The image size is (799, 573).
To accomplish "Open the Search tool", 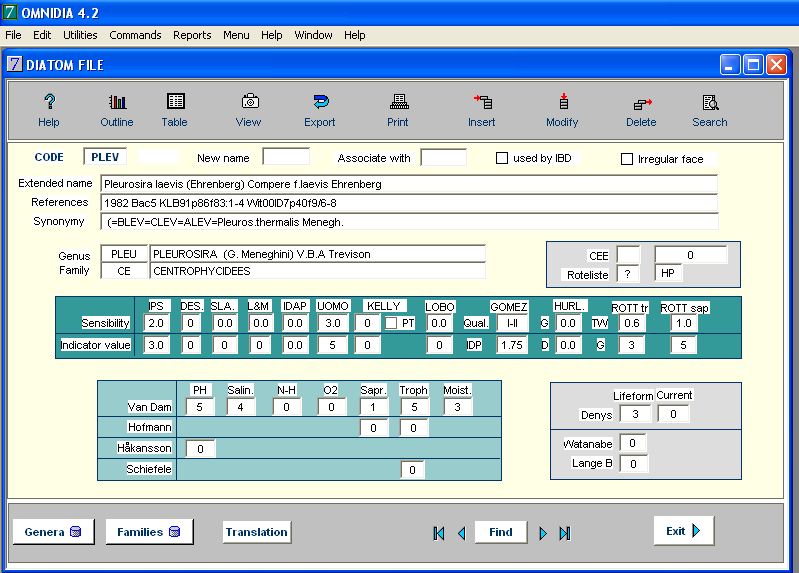I will [x=710, y=111].
